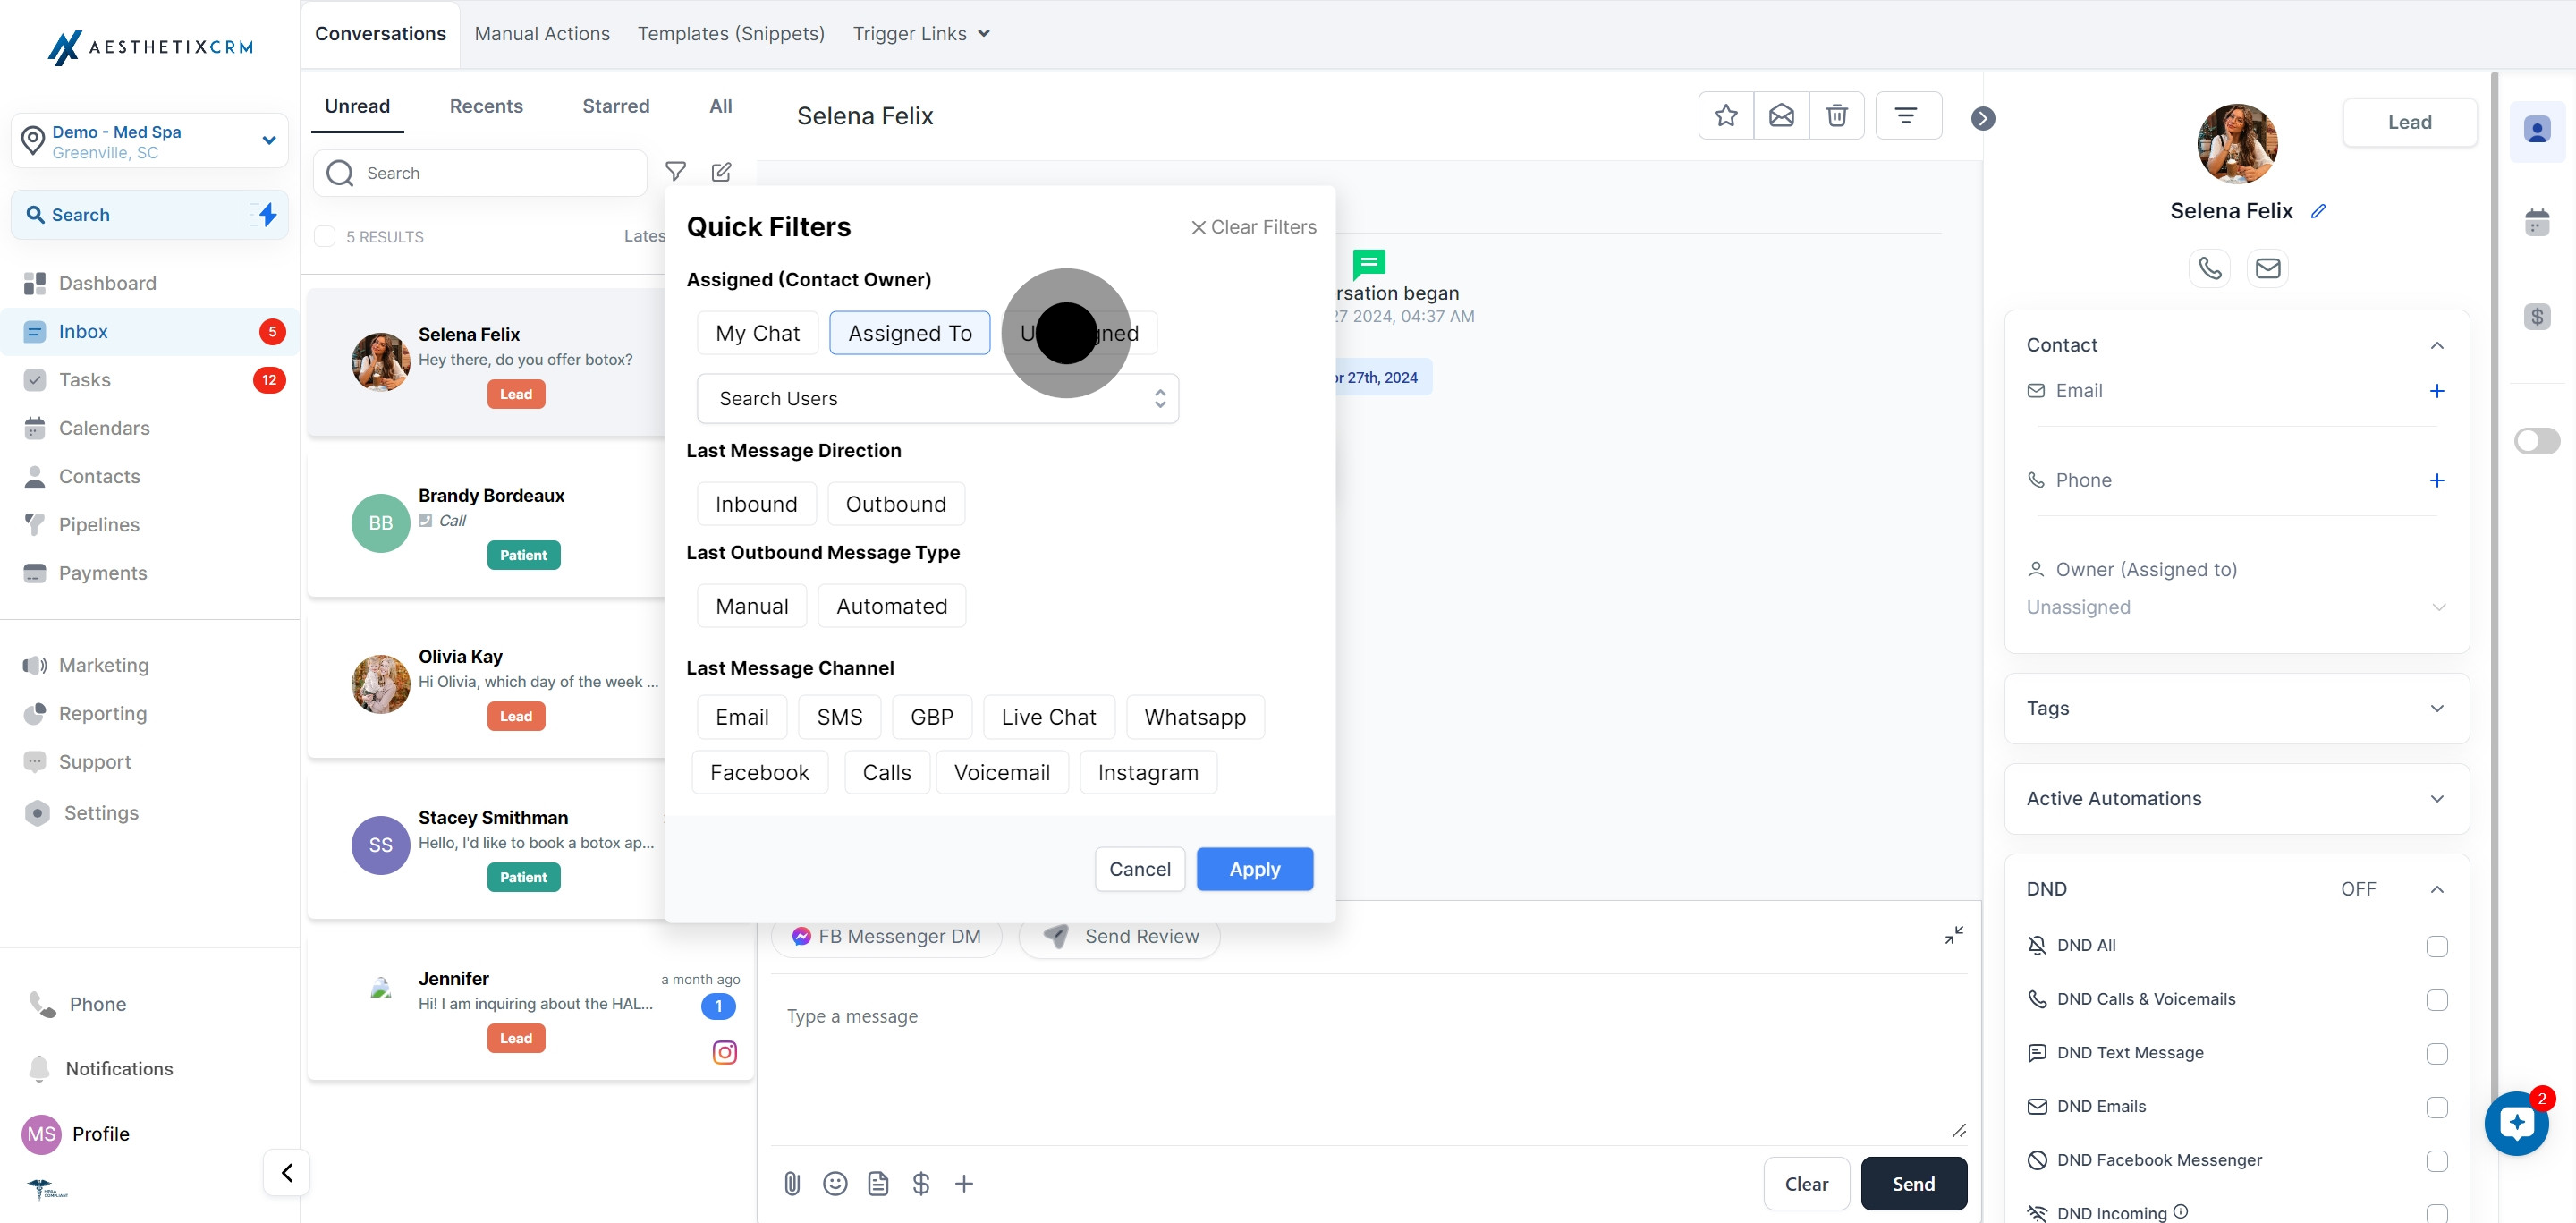Image resolution: width=2576 pixels, height=1223 pixels.
Task: Open emoji picker in message toolbar
Action: tap(835, 1184)
